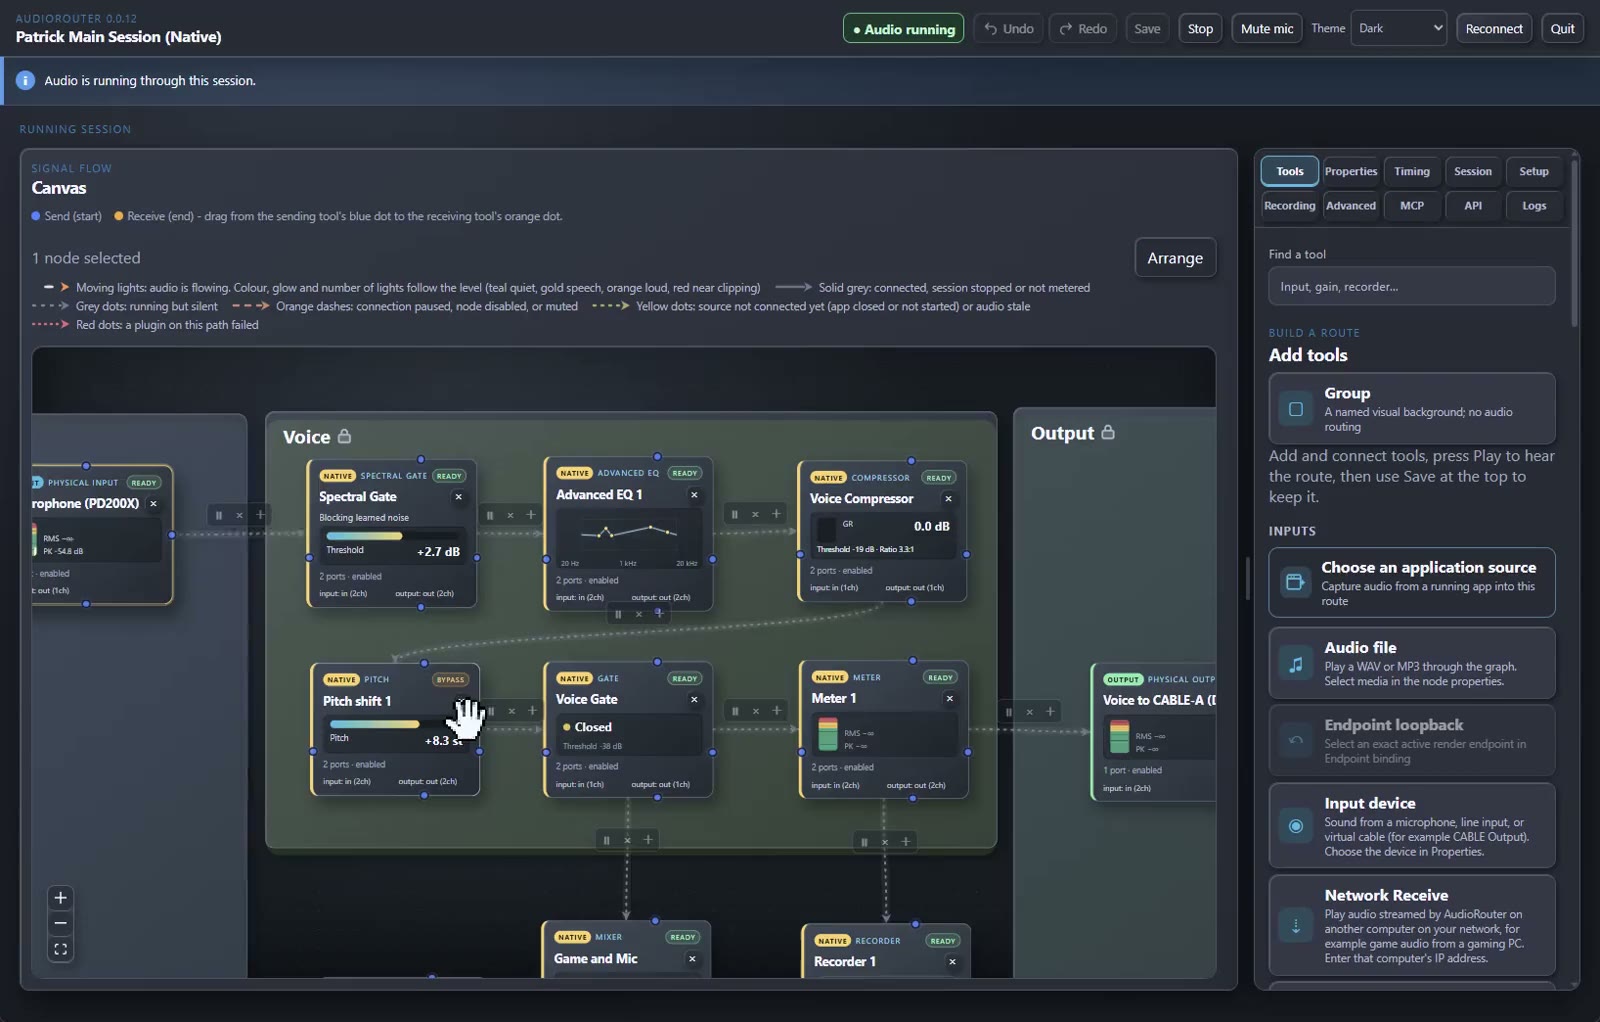Add an Input device tool
The image size is (1600, 1022).
click(1412, 826)
